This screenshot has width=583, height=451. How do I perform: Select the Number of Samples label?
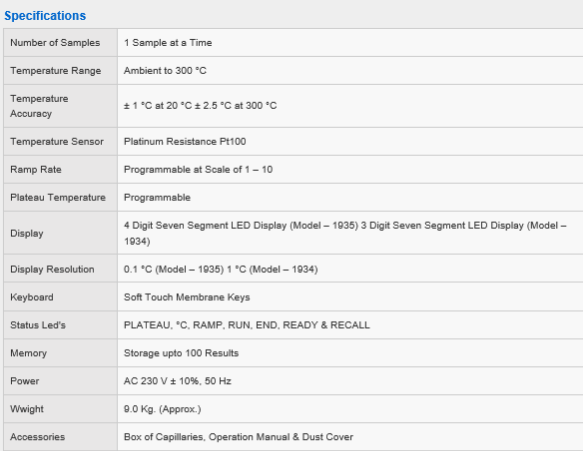click(x=55, y=43)
